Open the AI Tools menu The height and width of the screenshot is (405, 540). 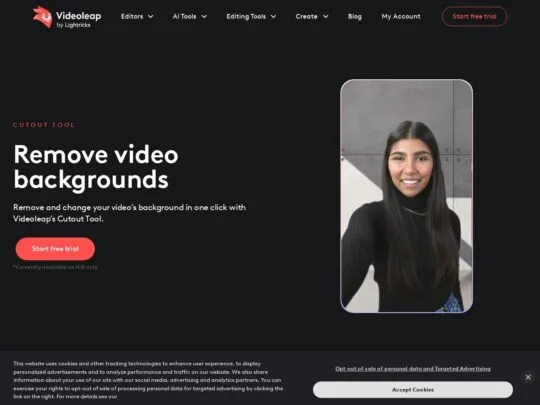click(184, 17)
